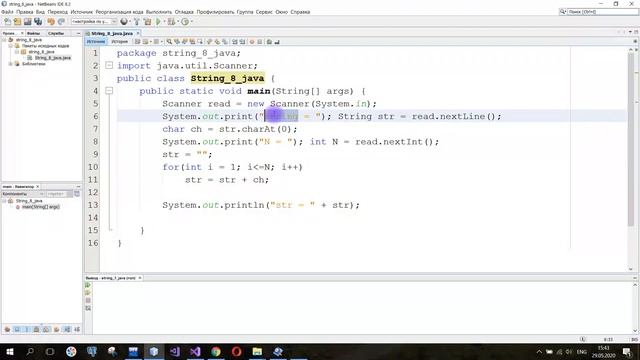This screenshot has height=360, width=640.
Task: Click the New Project toolbar icon
Action: point(18,22)
